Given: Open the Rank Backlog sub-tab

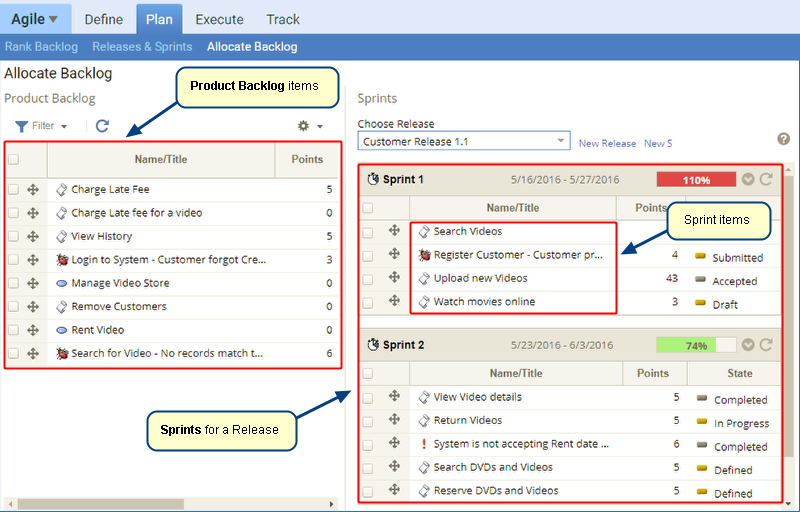Looking at the screenshot, I should [41, 46].
